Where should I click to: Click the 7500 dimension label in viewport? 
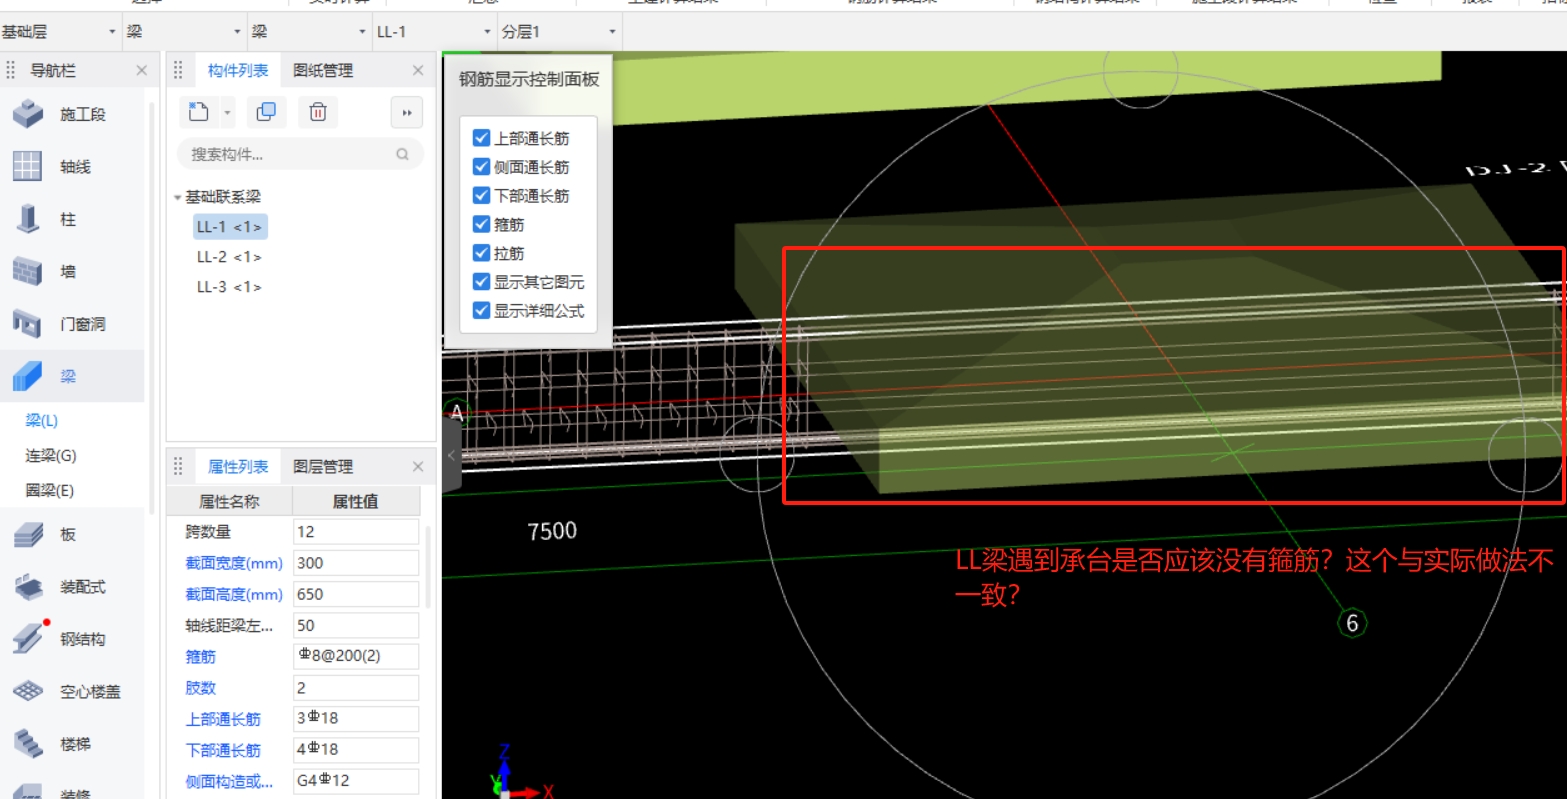[x=552, y=531]
